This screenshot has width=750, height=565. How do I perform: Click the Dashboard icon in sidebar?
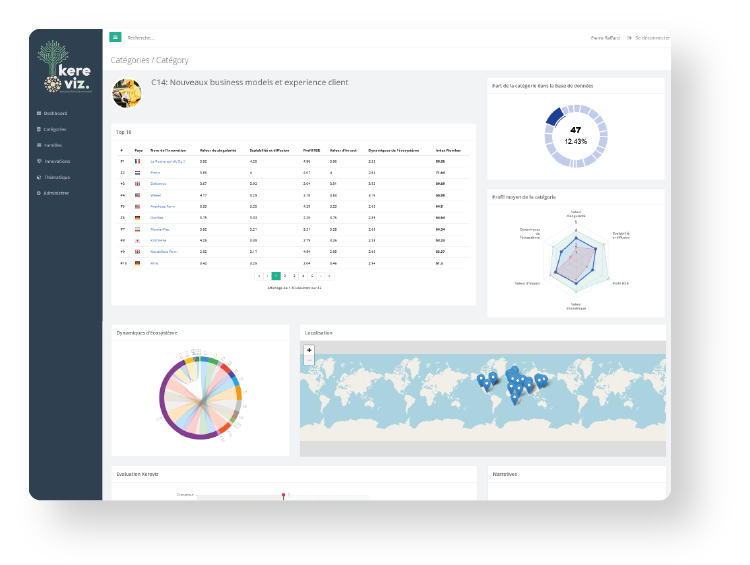(38, 113)
